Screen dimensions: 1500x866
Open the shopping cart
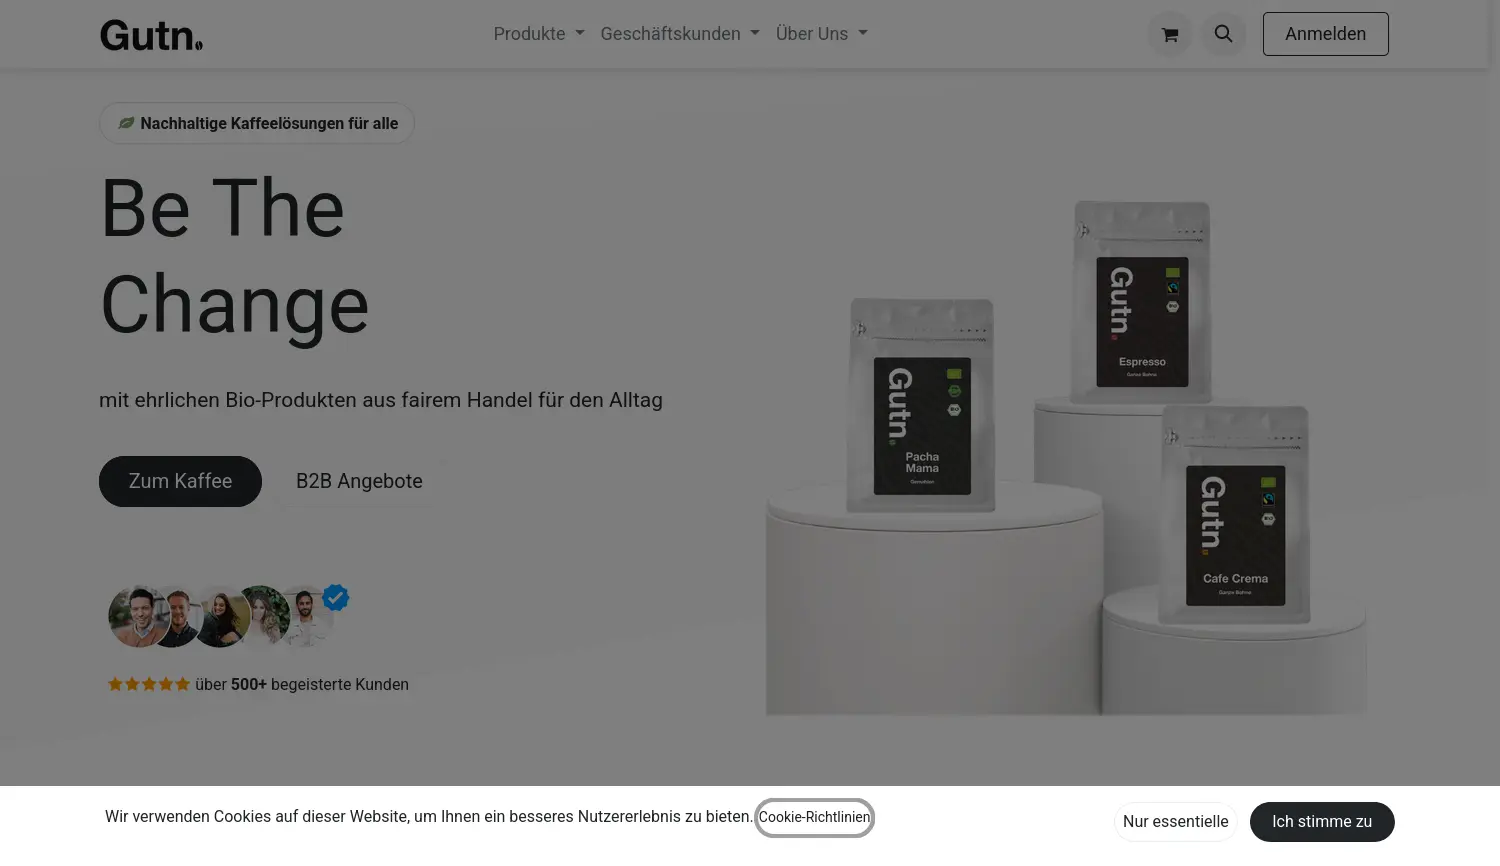(1170, 33)
